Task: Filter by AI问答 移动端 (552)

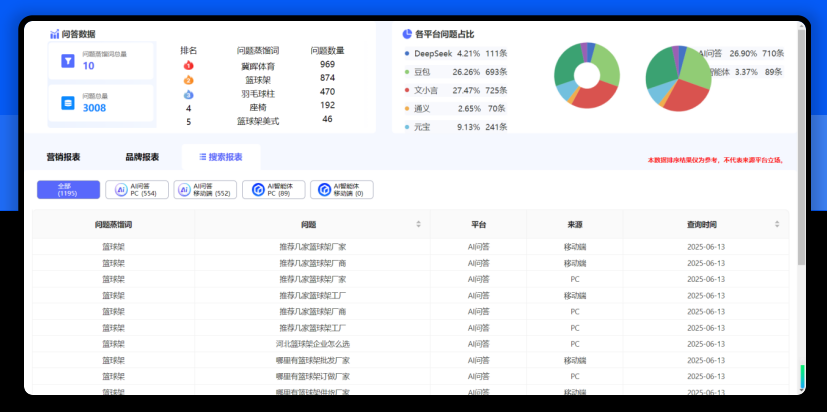Action: pos(204,190)
